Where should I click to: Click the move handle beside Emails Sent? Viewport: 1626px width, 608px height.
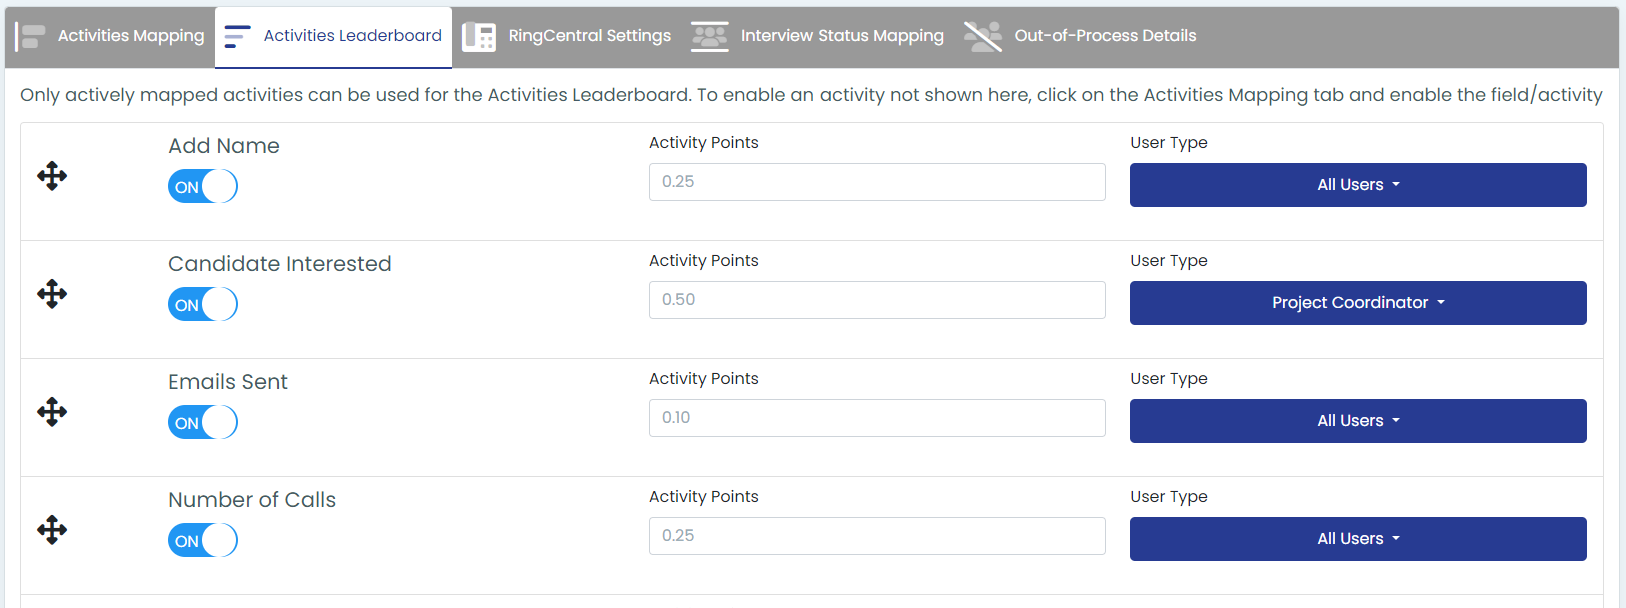click(x=52, y=412)
